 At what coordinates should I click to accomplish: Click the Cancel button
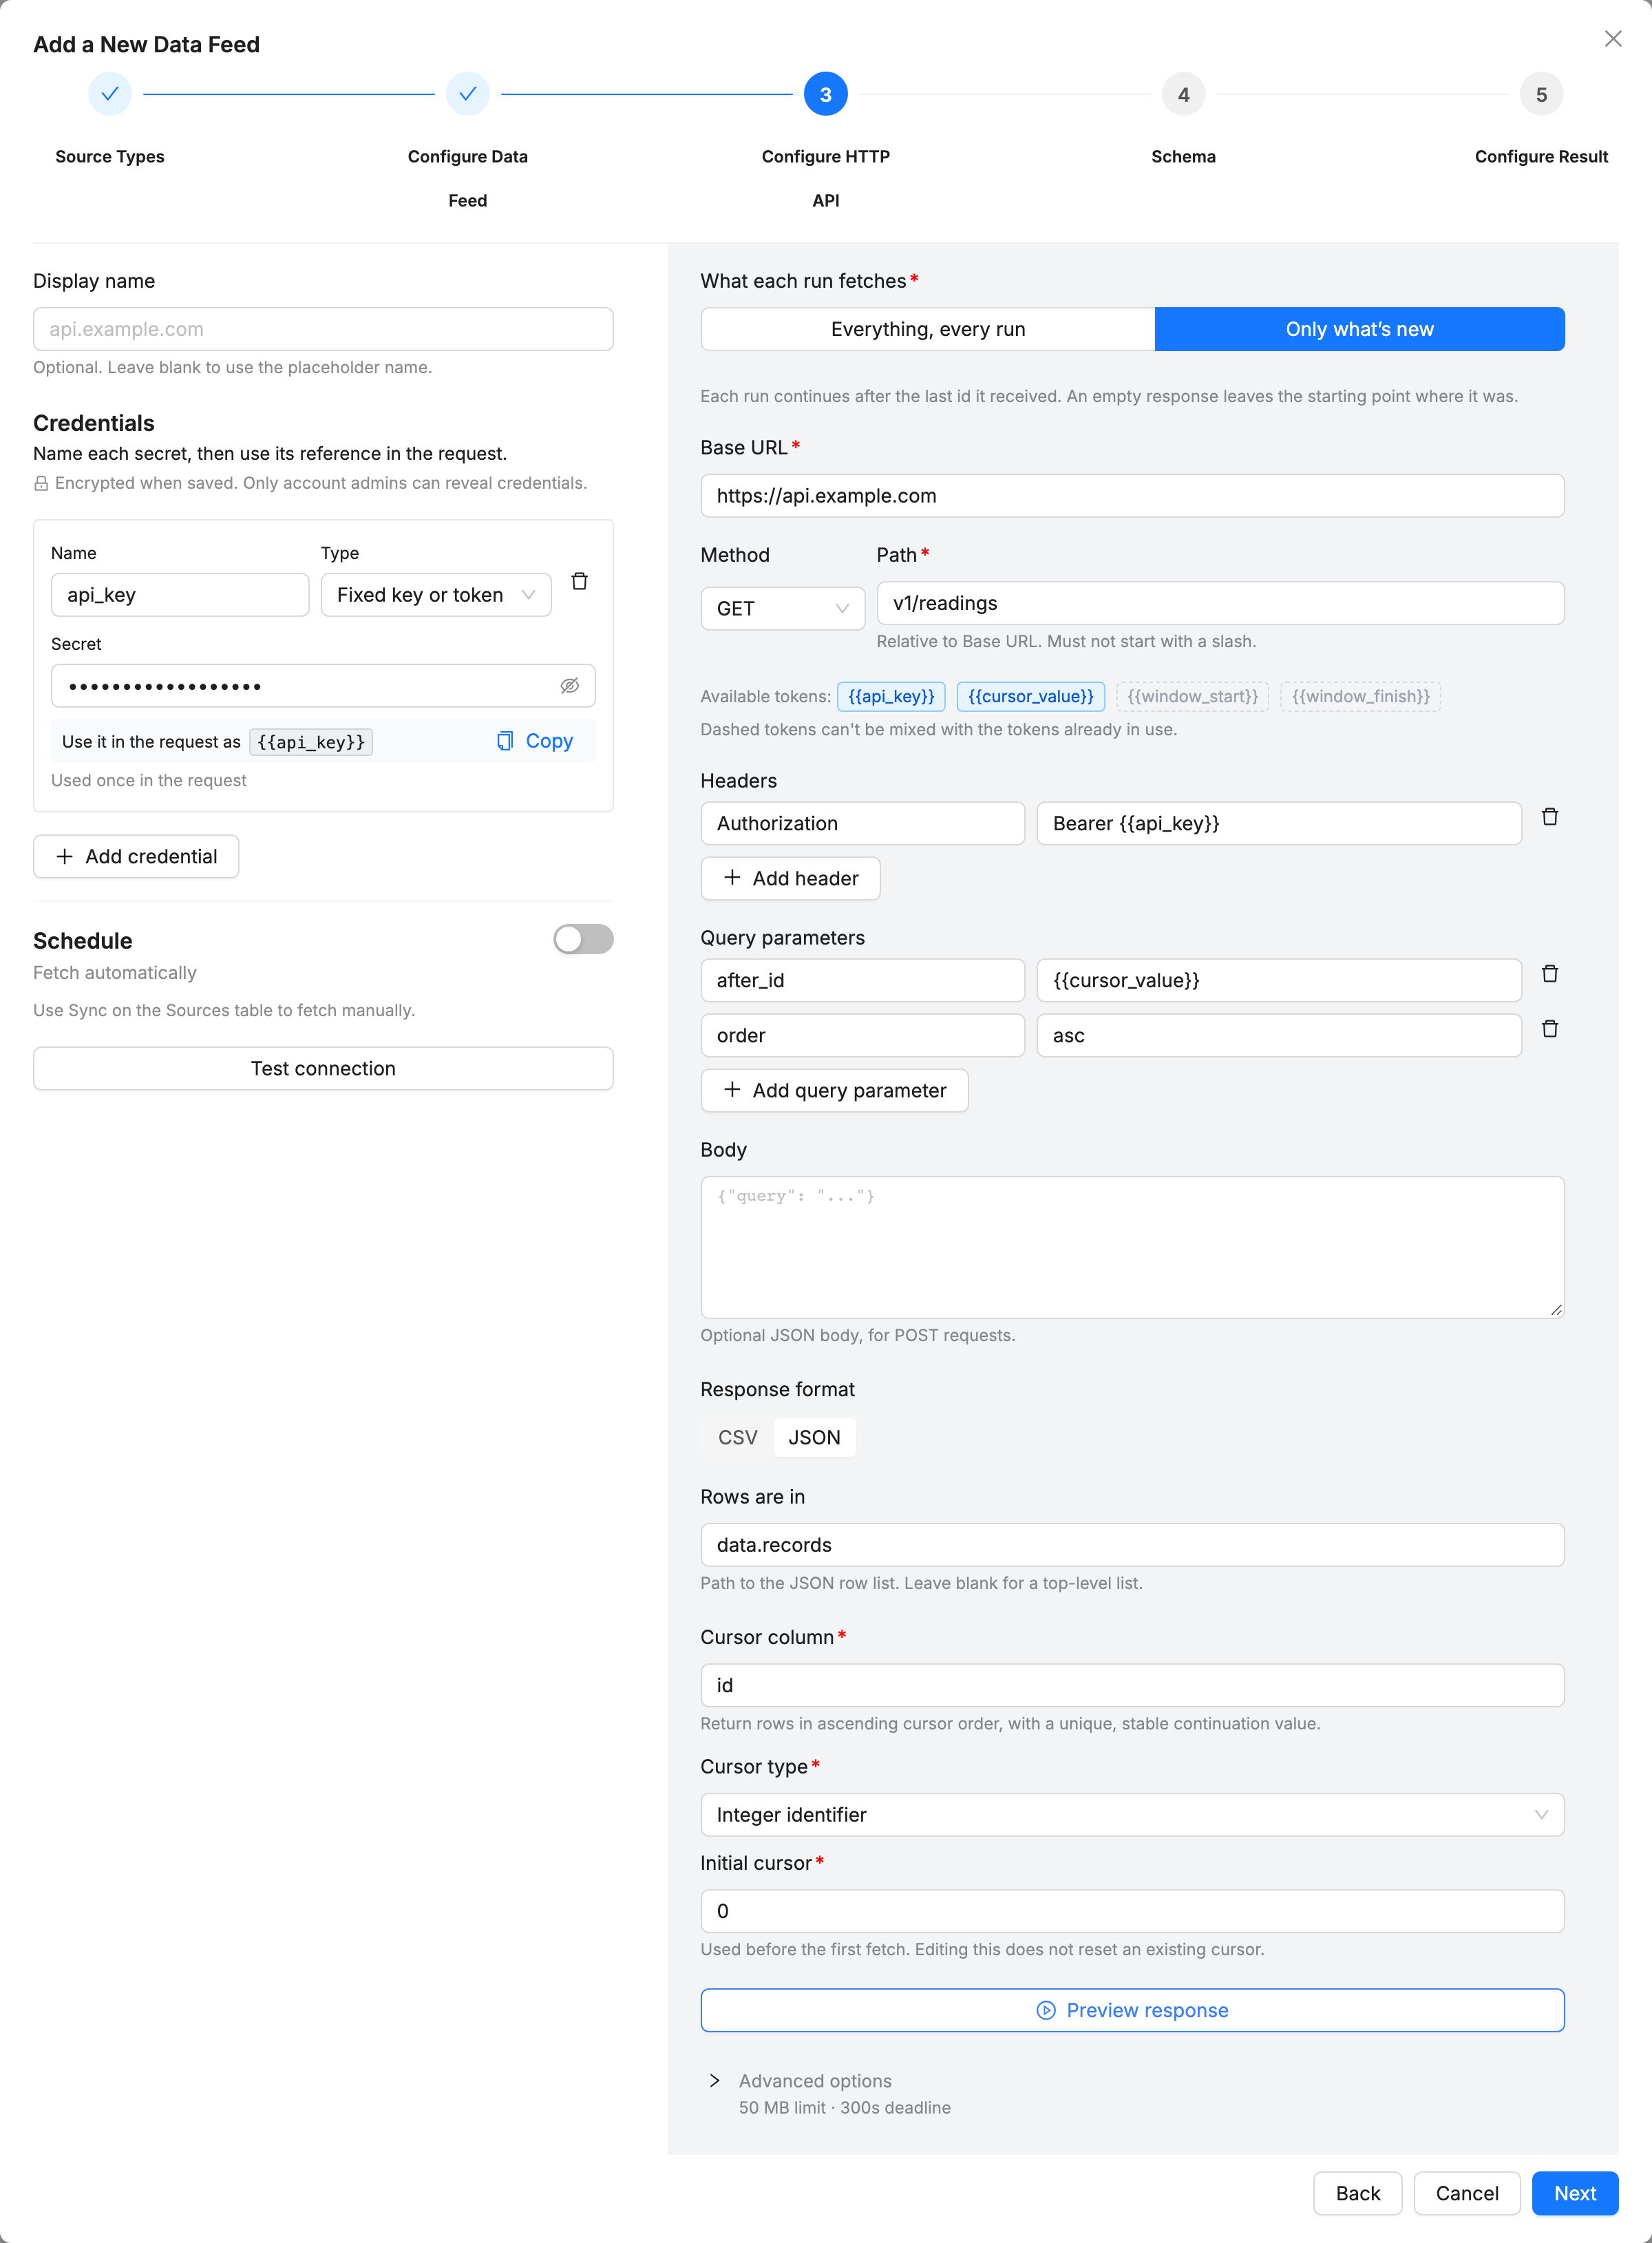(x=1467, y=2193)
